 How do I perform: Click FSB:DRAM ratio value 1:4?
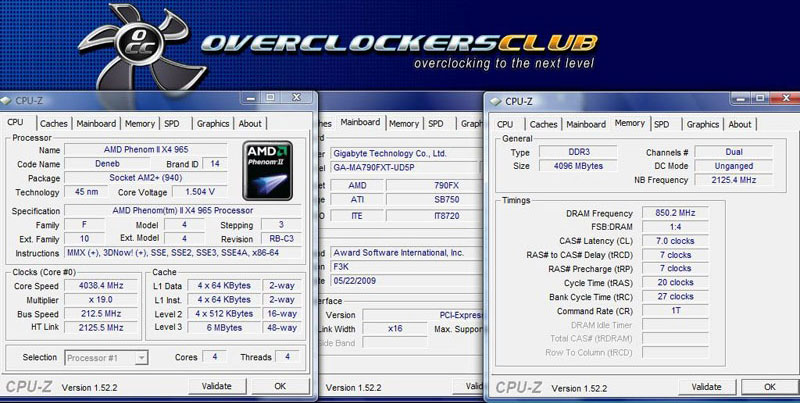click(x=676, y=226)
